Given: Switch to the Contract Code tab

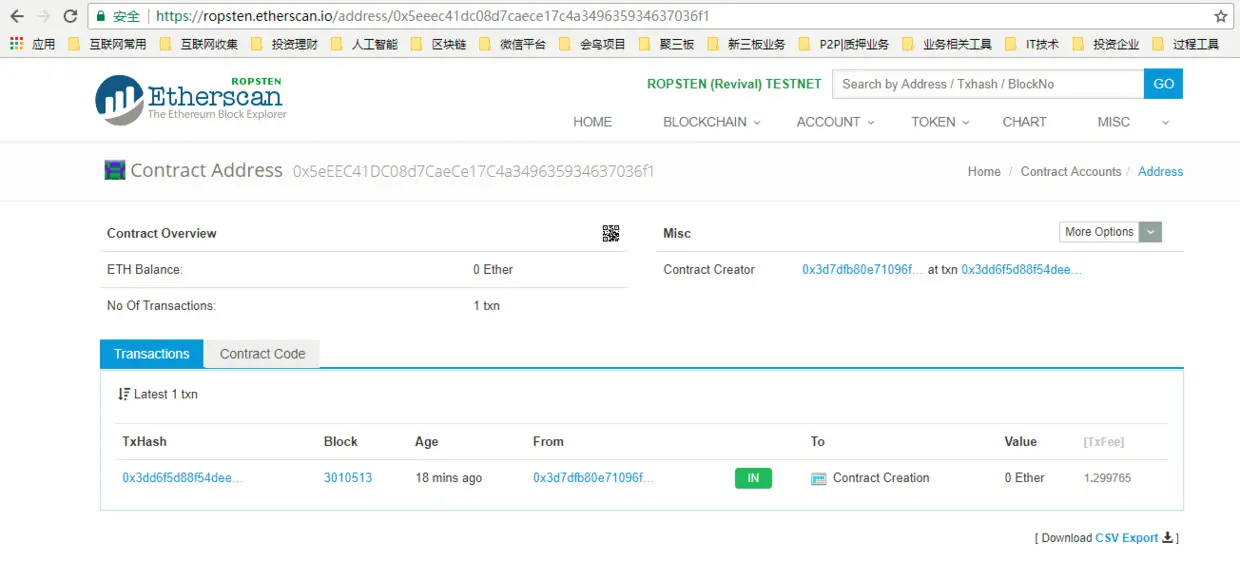Looking at the screenshot, I should coord(262,354).
